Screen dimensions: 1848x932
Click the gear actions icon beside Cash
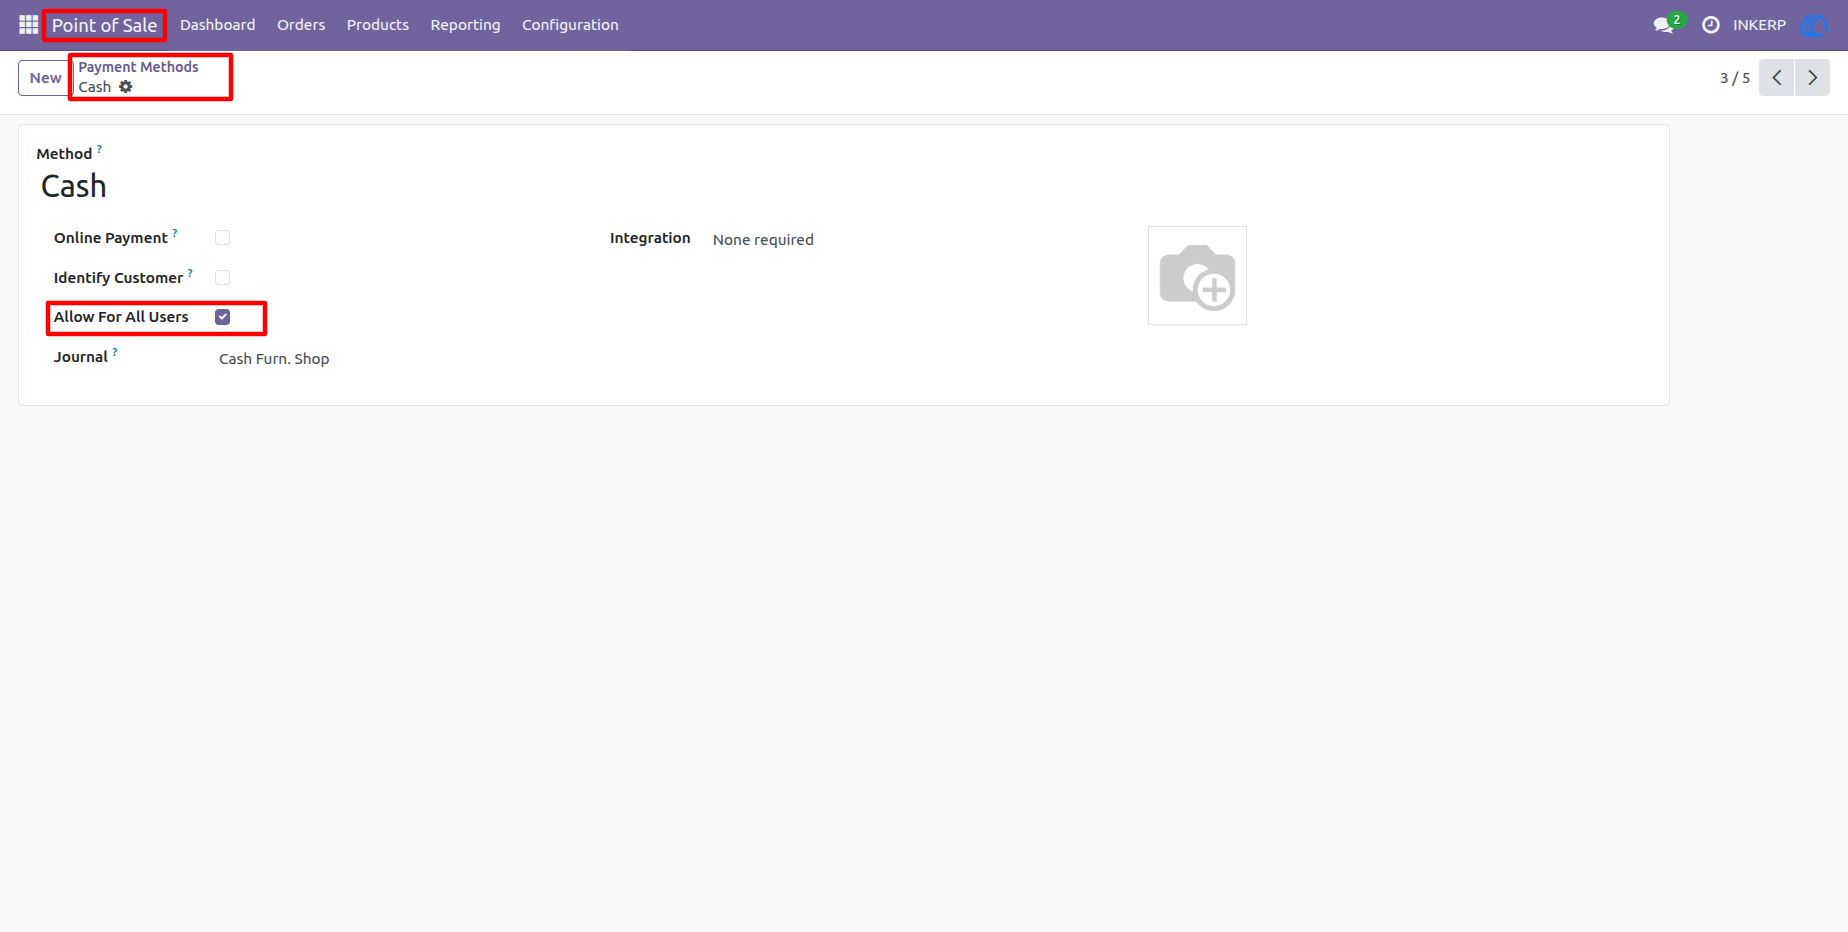(x=126, y=87)
